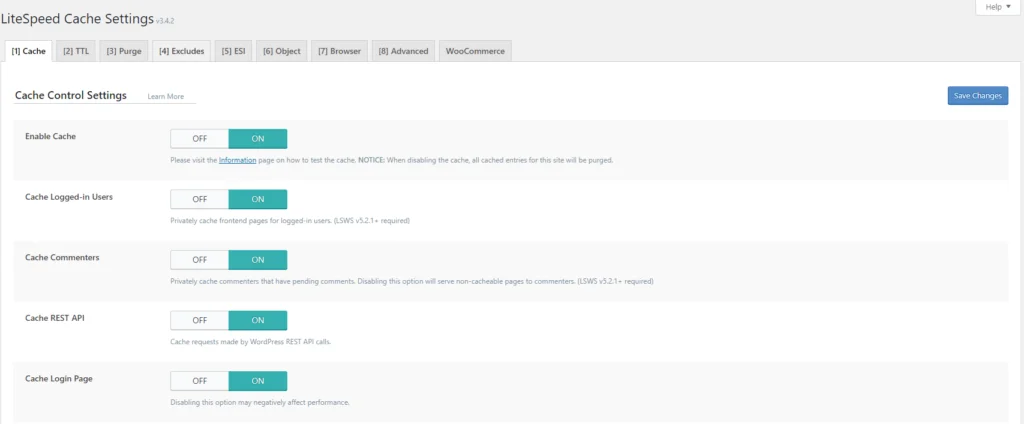Click the Cache Logged-in Users label
The height and width of the screenshot is (424, 1024).
(69, 197)
